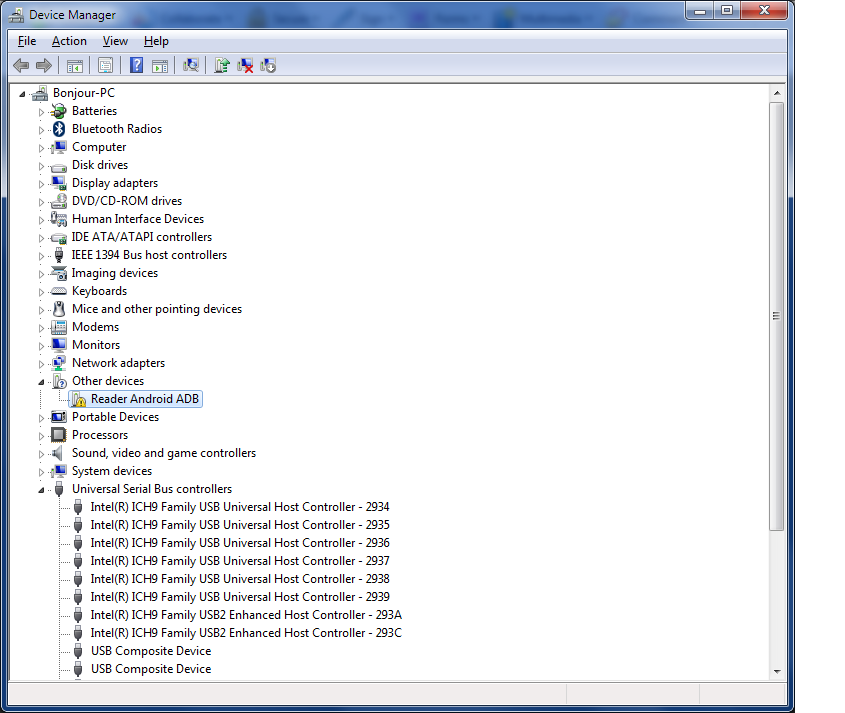
Task: Click the Update Driver Software icon
Action: [x=221, y=66]
